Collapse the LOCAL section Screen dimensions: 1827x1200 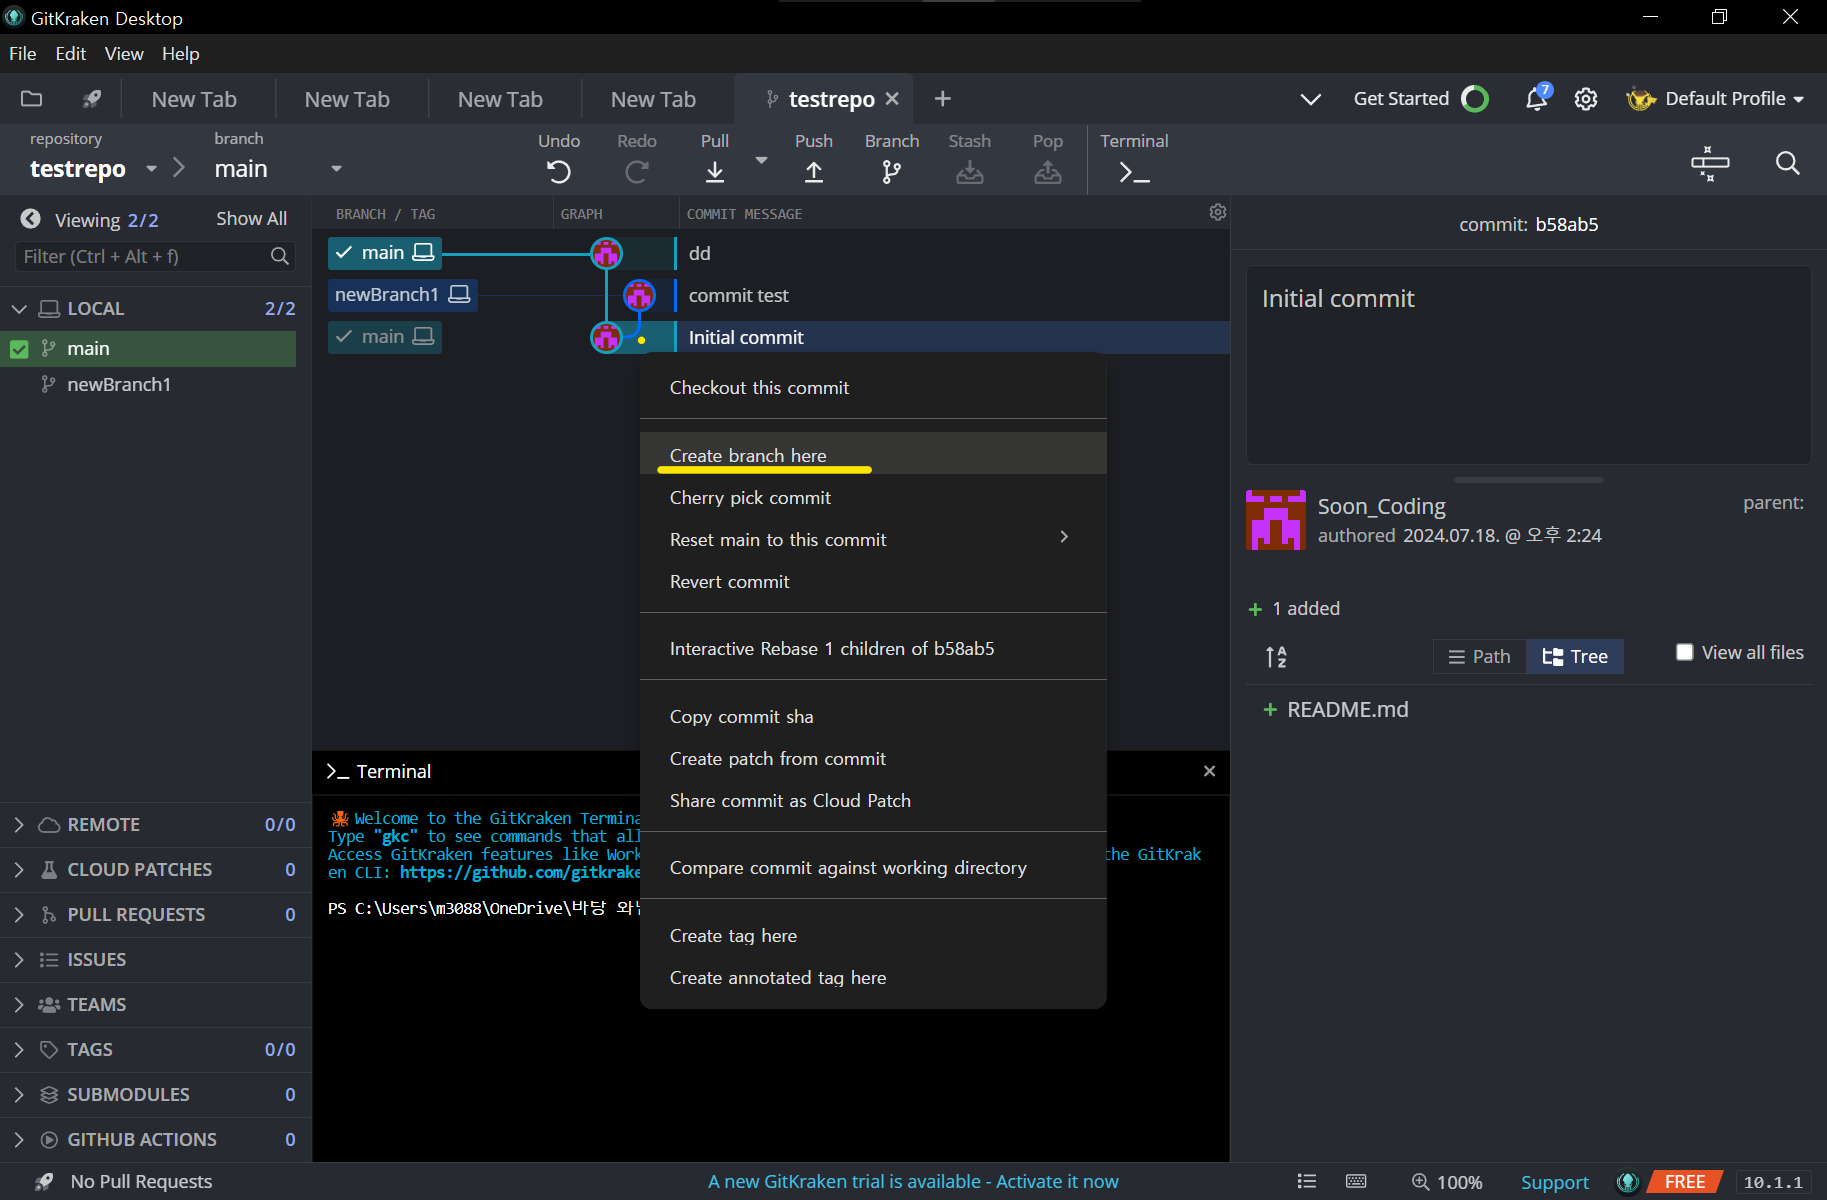[x=19, y=309]
